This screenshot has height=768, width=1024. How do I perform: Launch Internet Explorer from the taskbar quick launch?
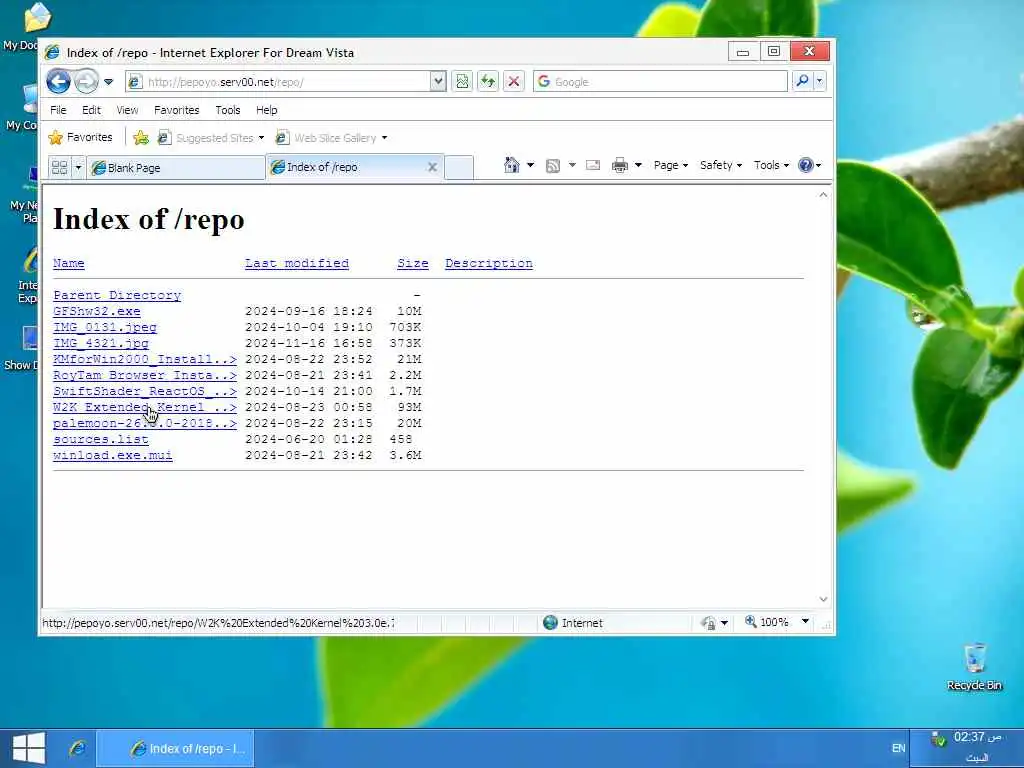tap(78, 748)
